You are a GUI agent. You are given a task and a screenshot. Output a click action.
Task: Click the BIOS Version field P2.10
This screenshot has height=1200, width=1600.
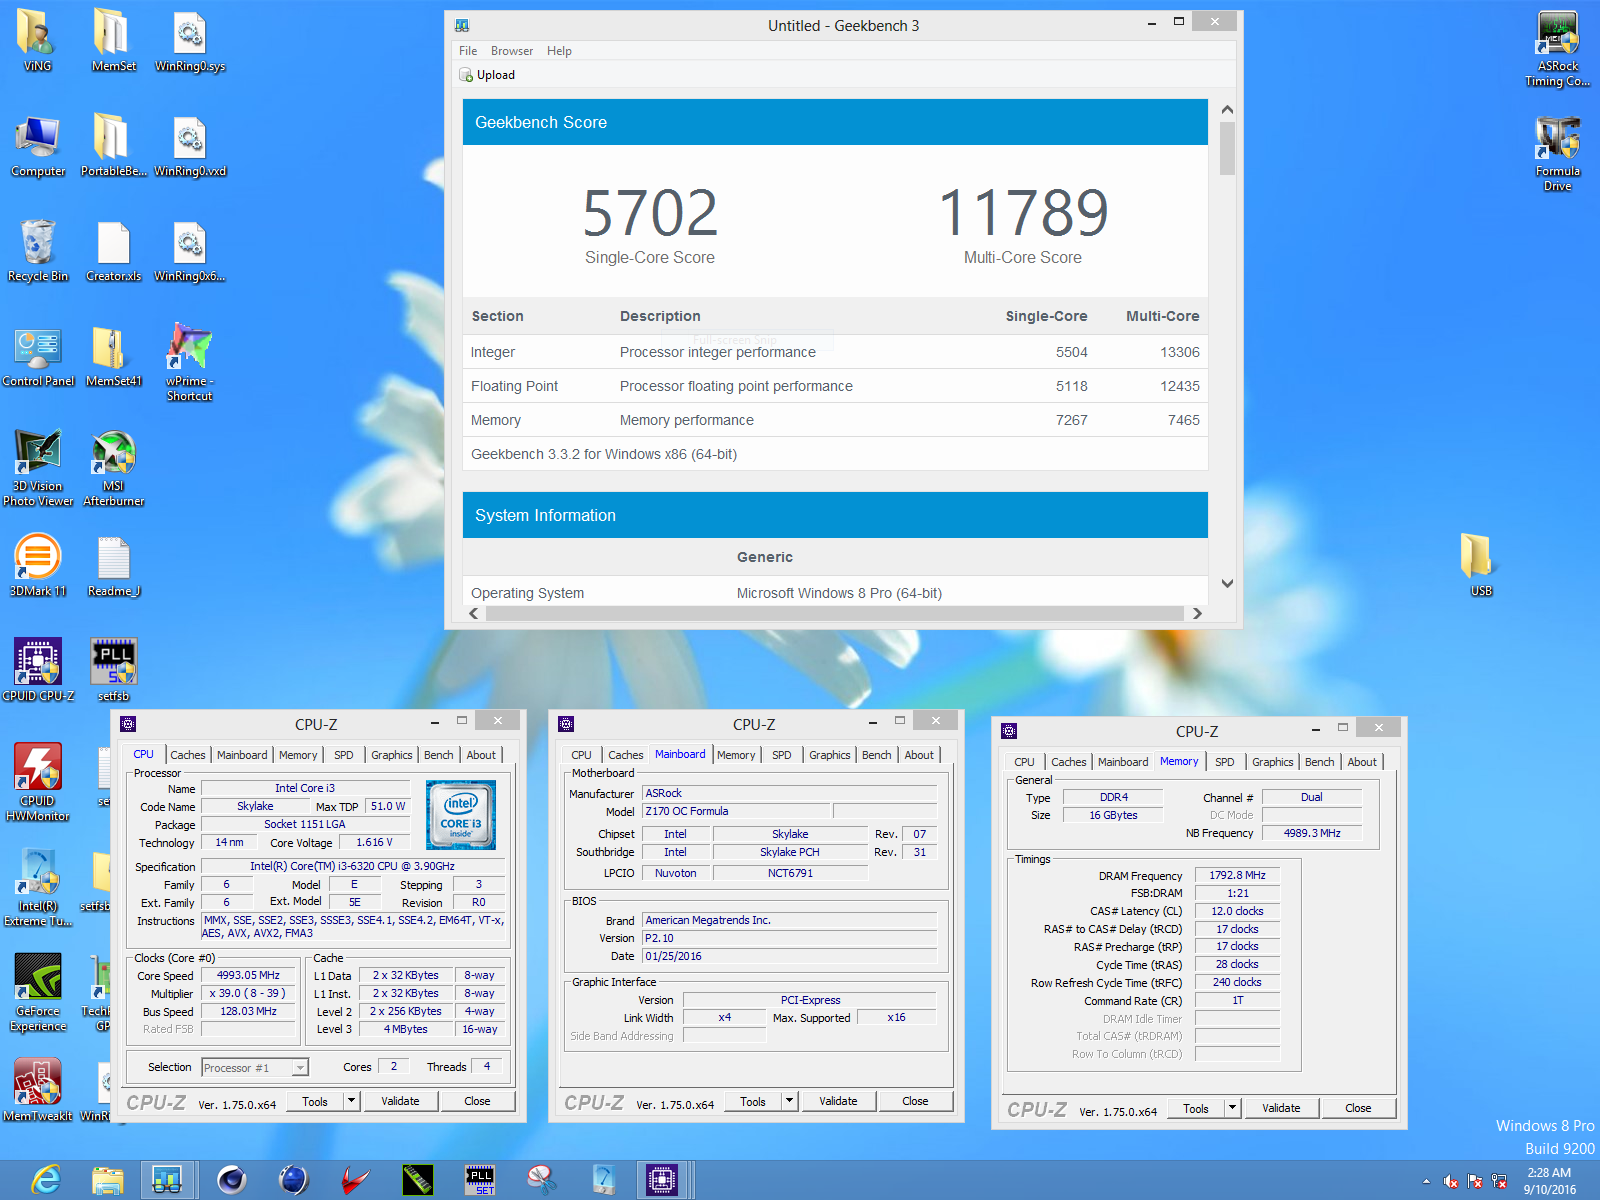[x=789, y=938]
